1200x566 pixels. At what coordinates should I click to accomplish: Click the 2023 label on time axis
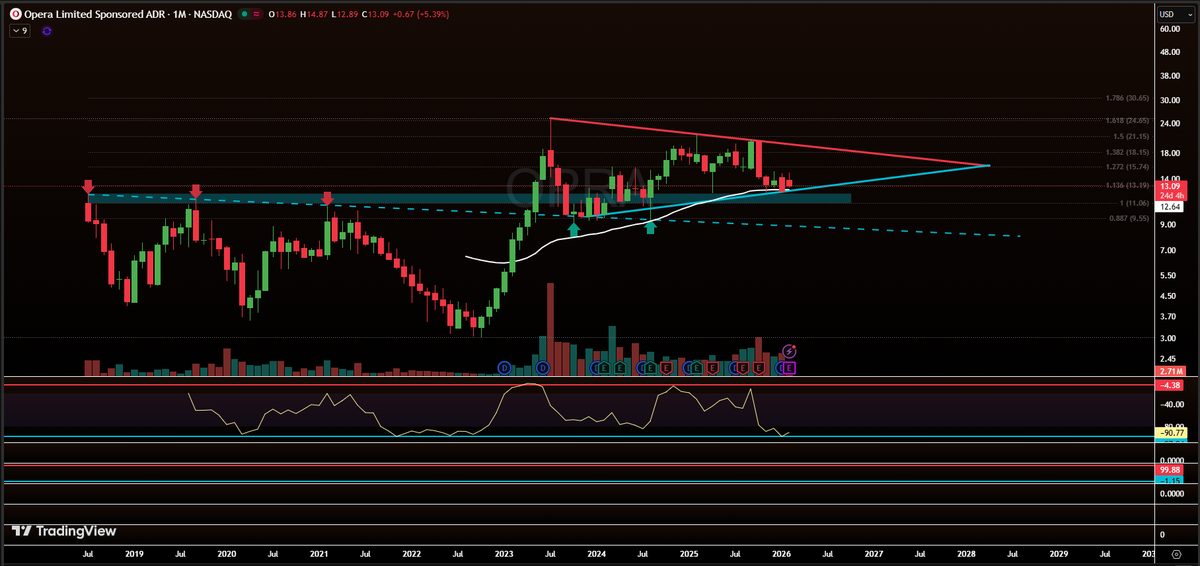(503, 552)
